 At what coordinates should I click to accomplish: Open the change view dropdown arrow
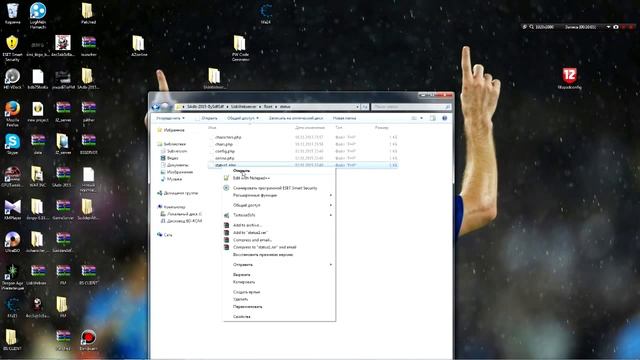[x=422, y=118]
